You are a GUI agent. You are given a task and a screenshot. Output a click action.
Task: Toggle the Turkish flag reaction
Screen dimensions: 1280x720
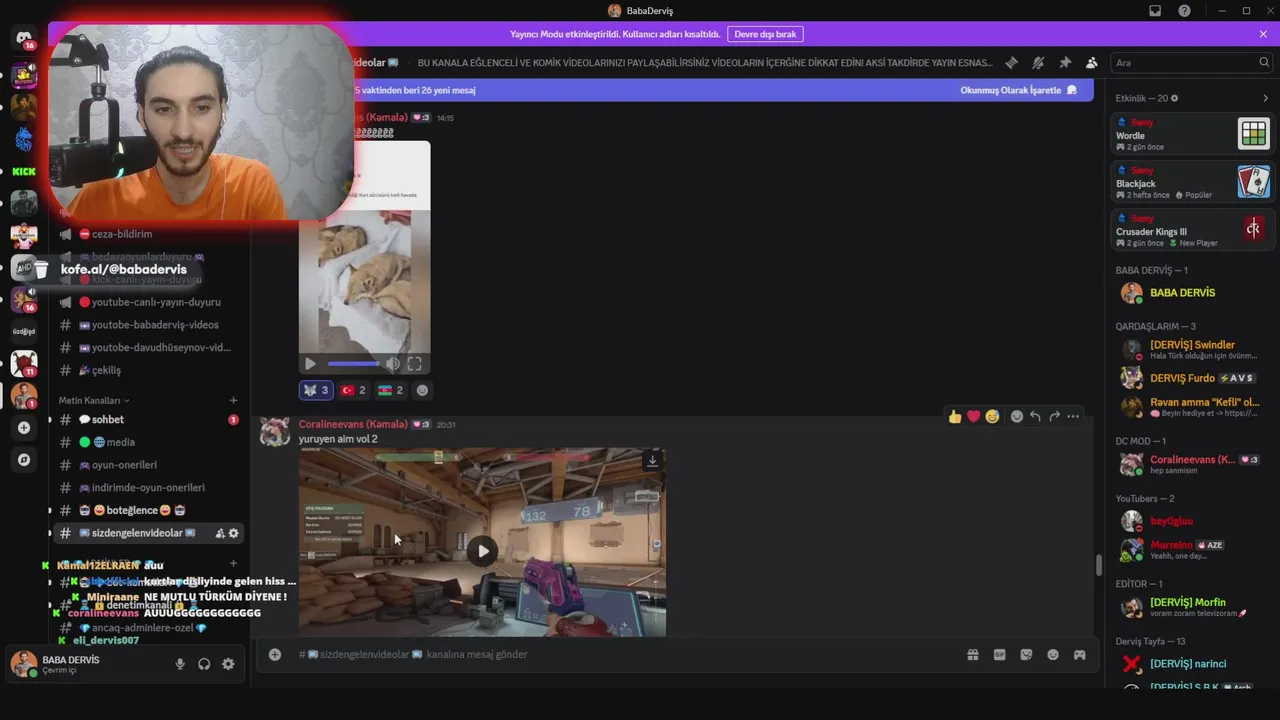coord(354,390)
